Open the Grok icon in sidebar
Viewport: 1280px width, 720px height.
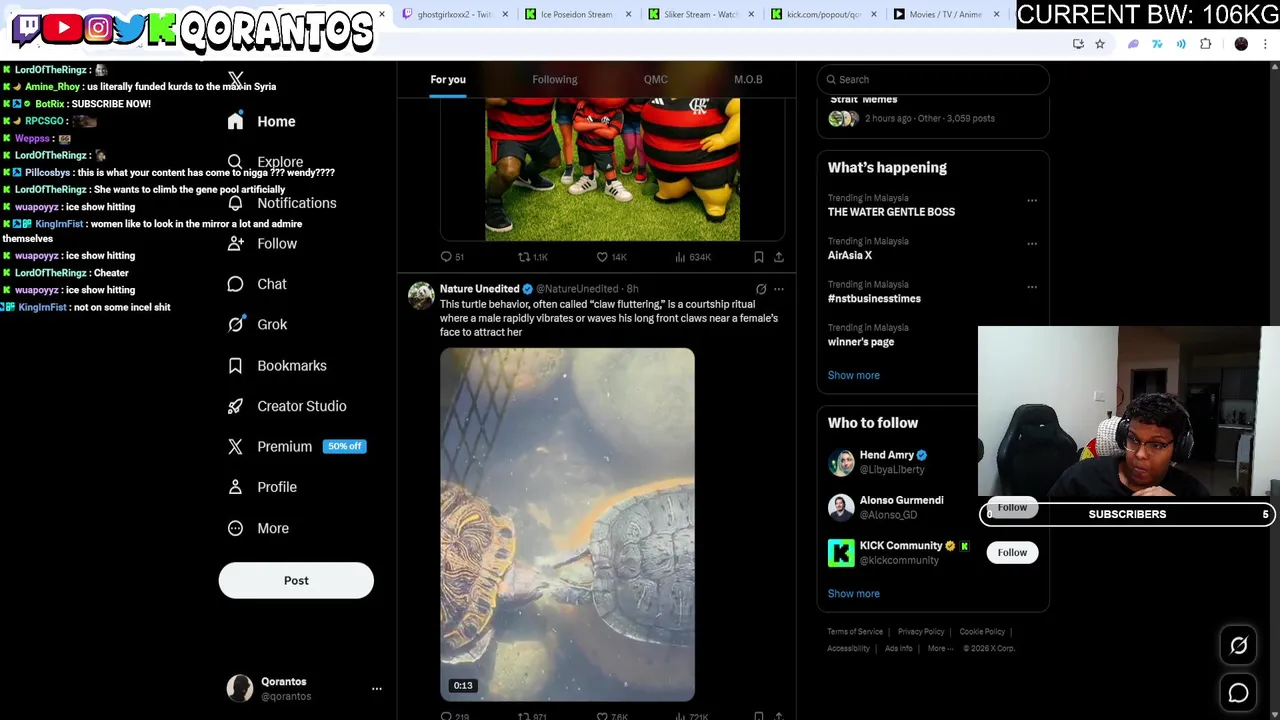tap(235, 324)
